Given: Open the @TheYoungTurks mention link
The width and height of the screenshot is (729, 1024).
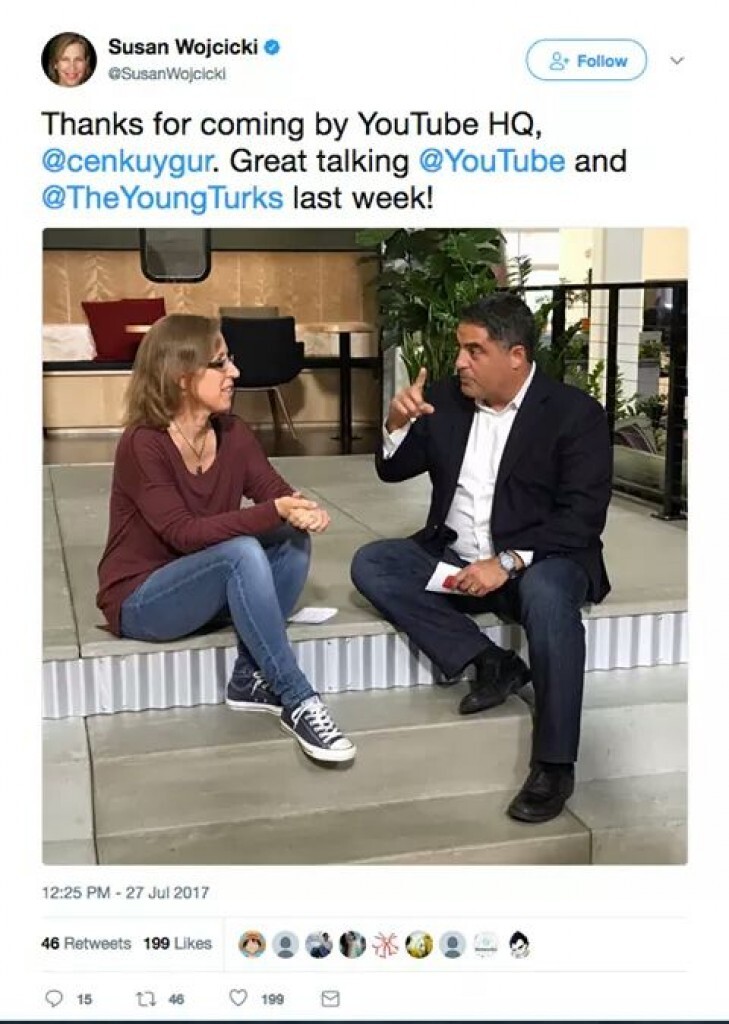Looking at the screenshot, I should [162, 198].
